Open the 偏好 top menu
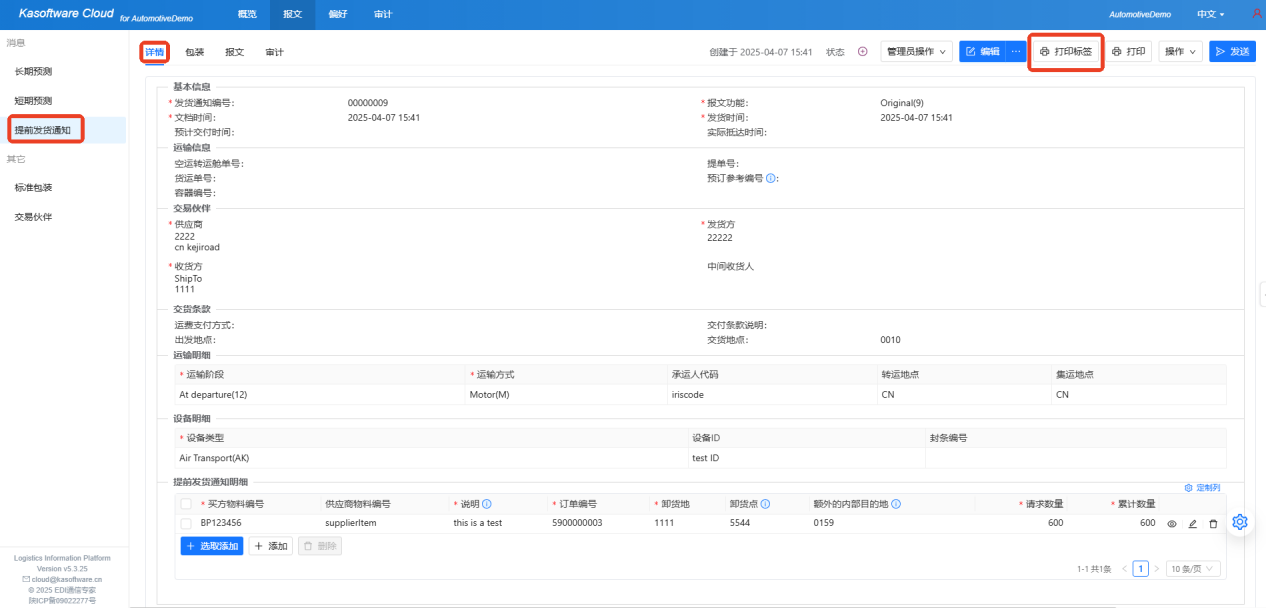The width and height of the screenshot is (1266, 608). pyautogui.click(x=337, y=14)
